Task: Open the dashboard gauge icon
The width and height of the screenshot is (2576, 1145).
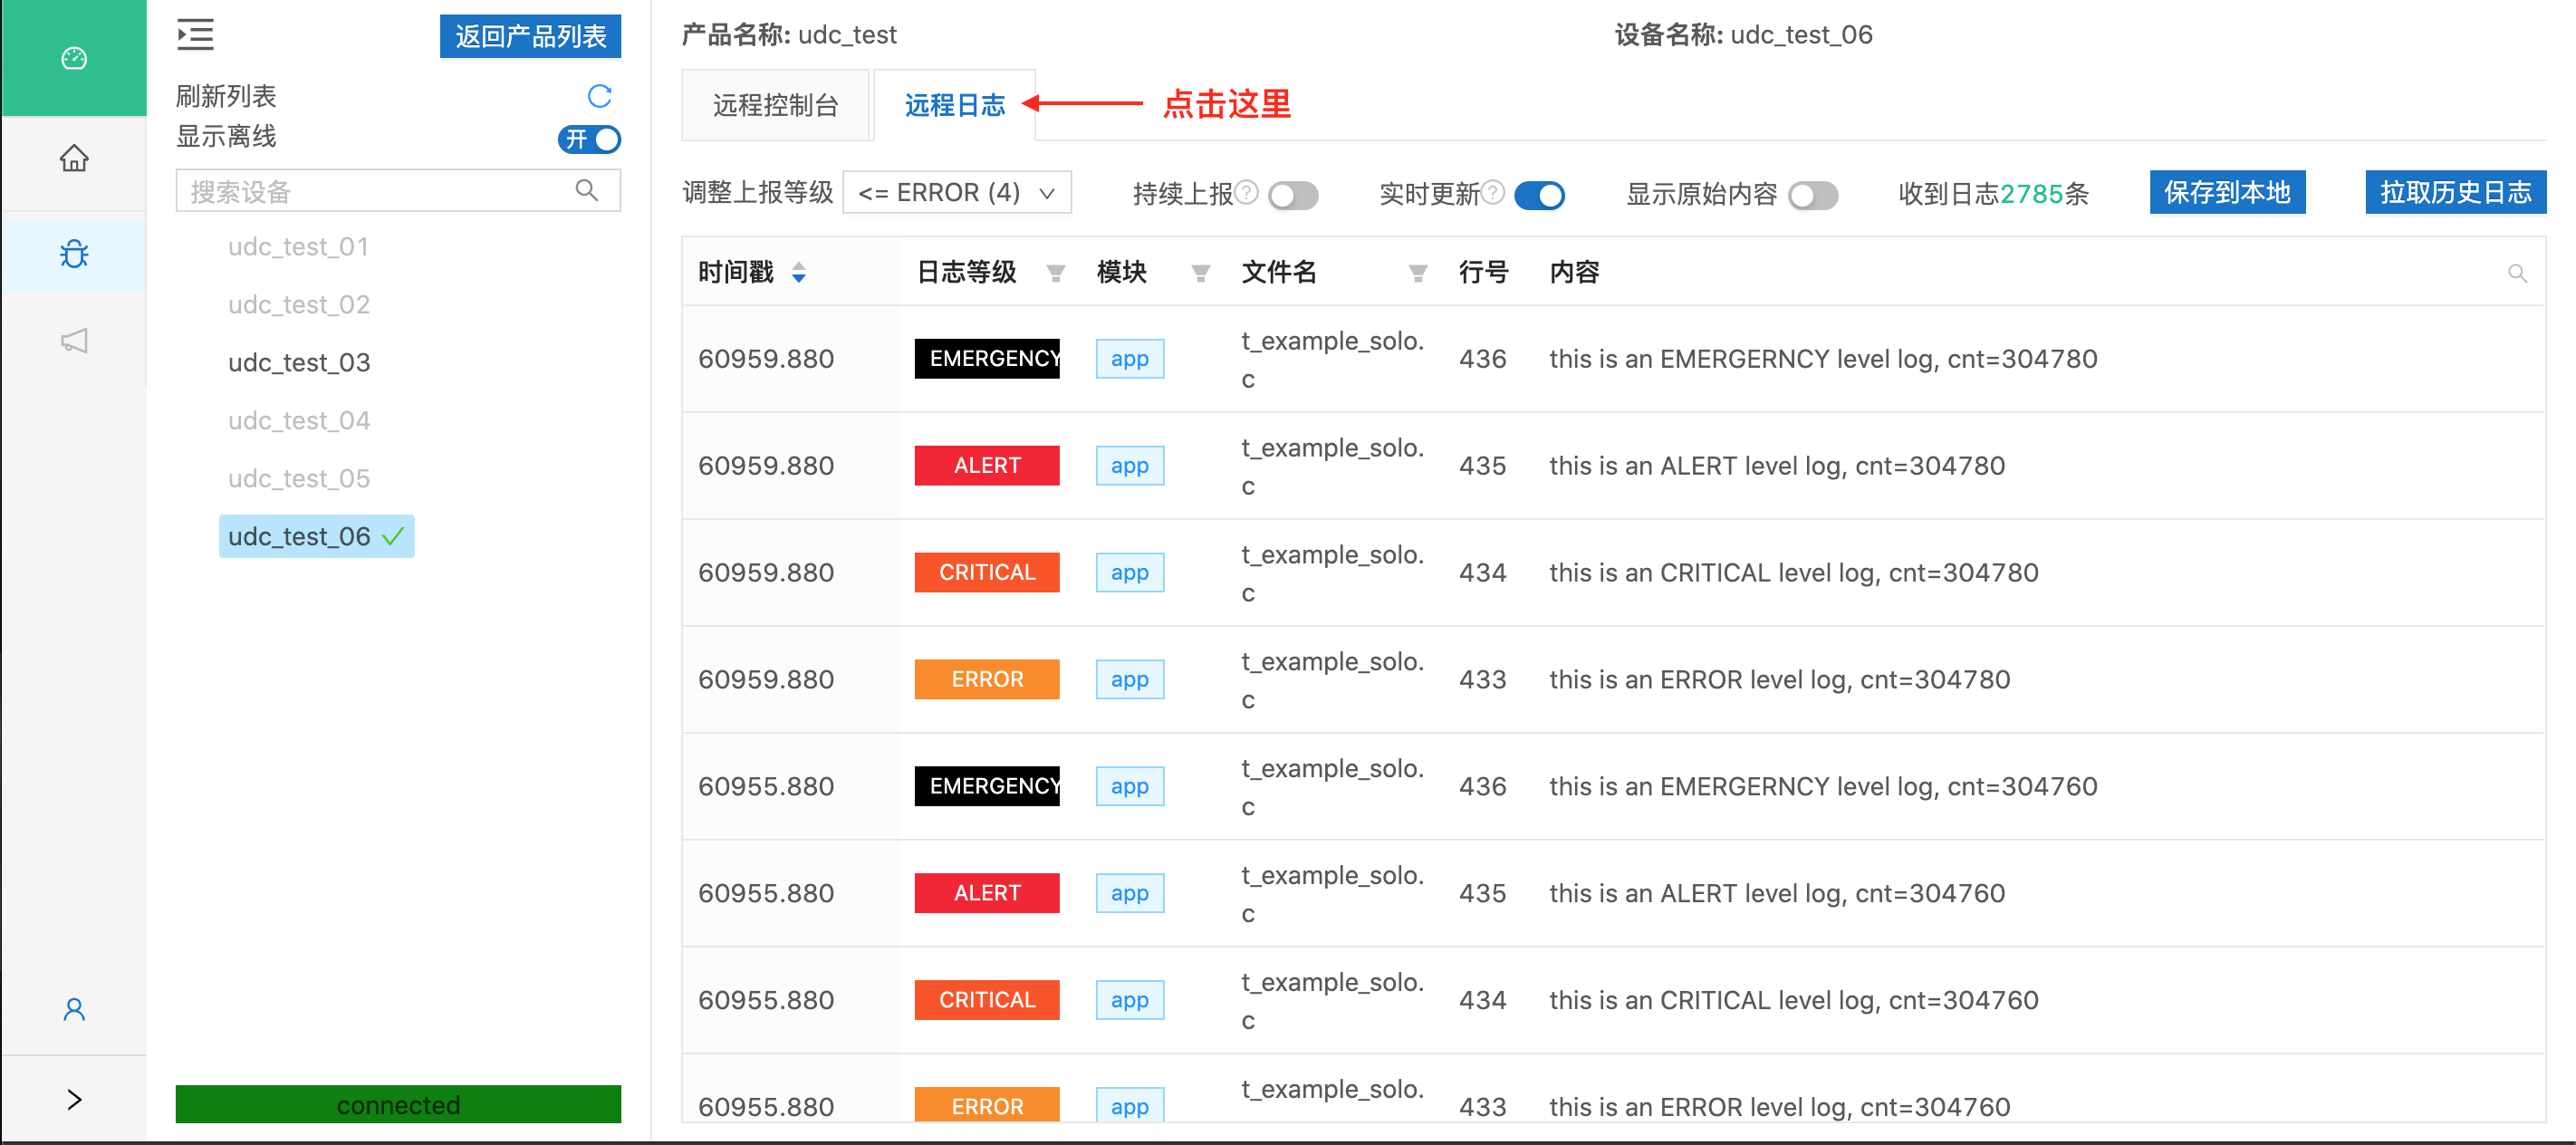Action: click(x=74, y=58)
